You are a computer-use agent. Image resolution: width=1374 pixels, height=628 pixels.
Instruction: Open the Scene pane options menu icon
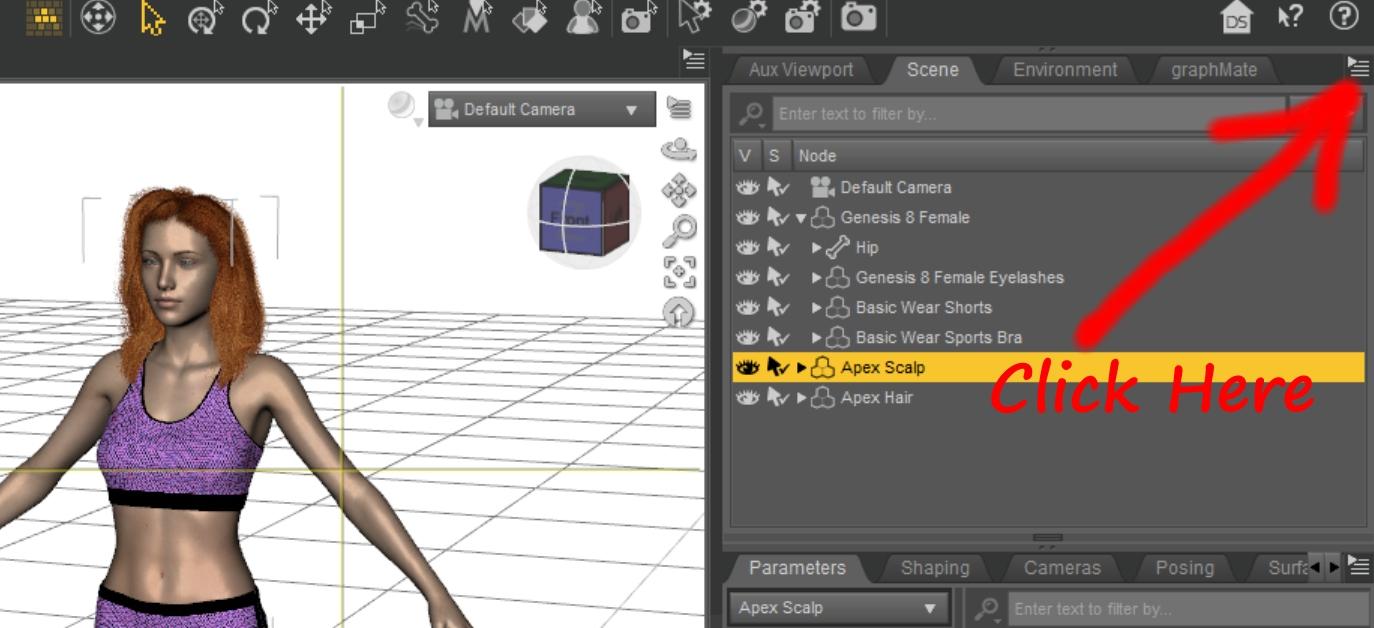point(1357,68)
